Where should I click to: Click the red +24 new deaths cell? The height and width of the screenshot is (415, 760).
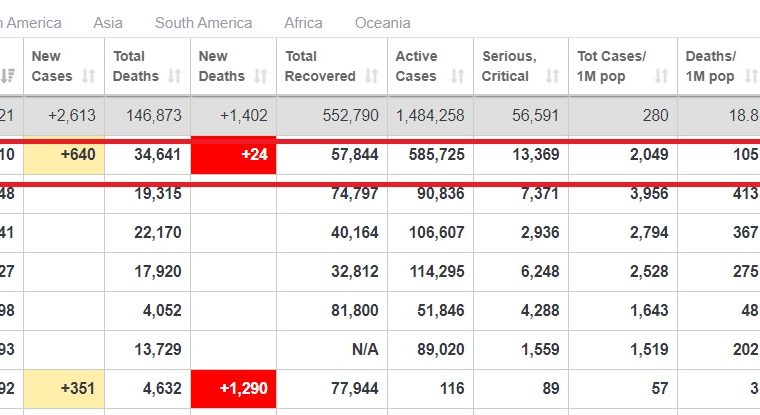[234, 155]
